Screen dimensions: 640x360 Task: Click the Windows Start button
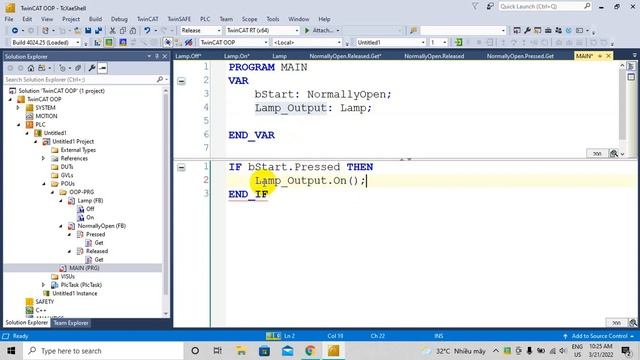click(11, 351)
